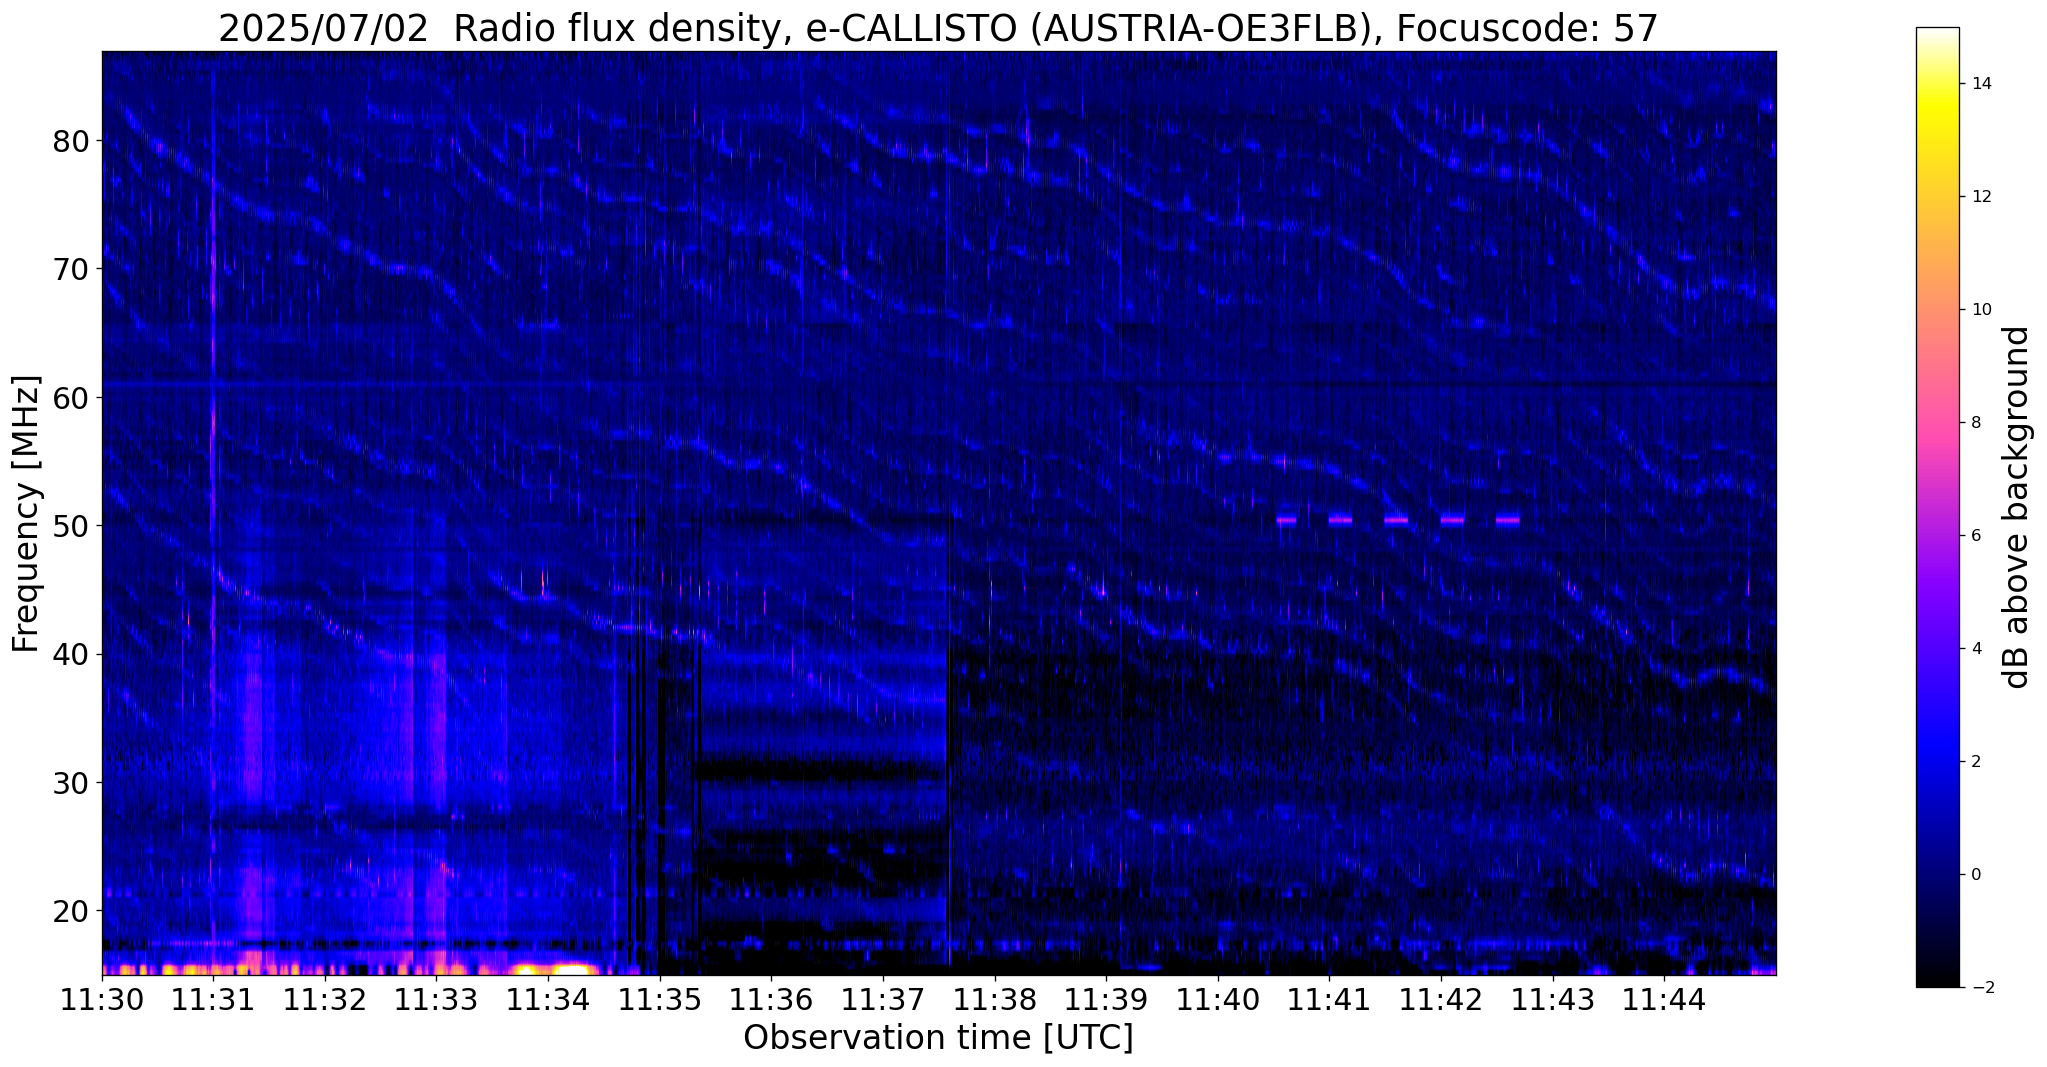Click the 11:36 time tick label
The height and width of the screenshot is (1067, 2047).
coord(771,999)
